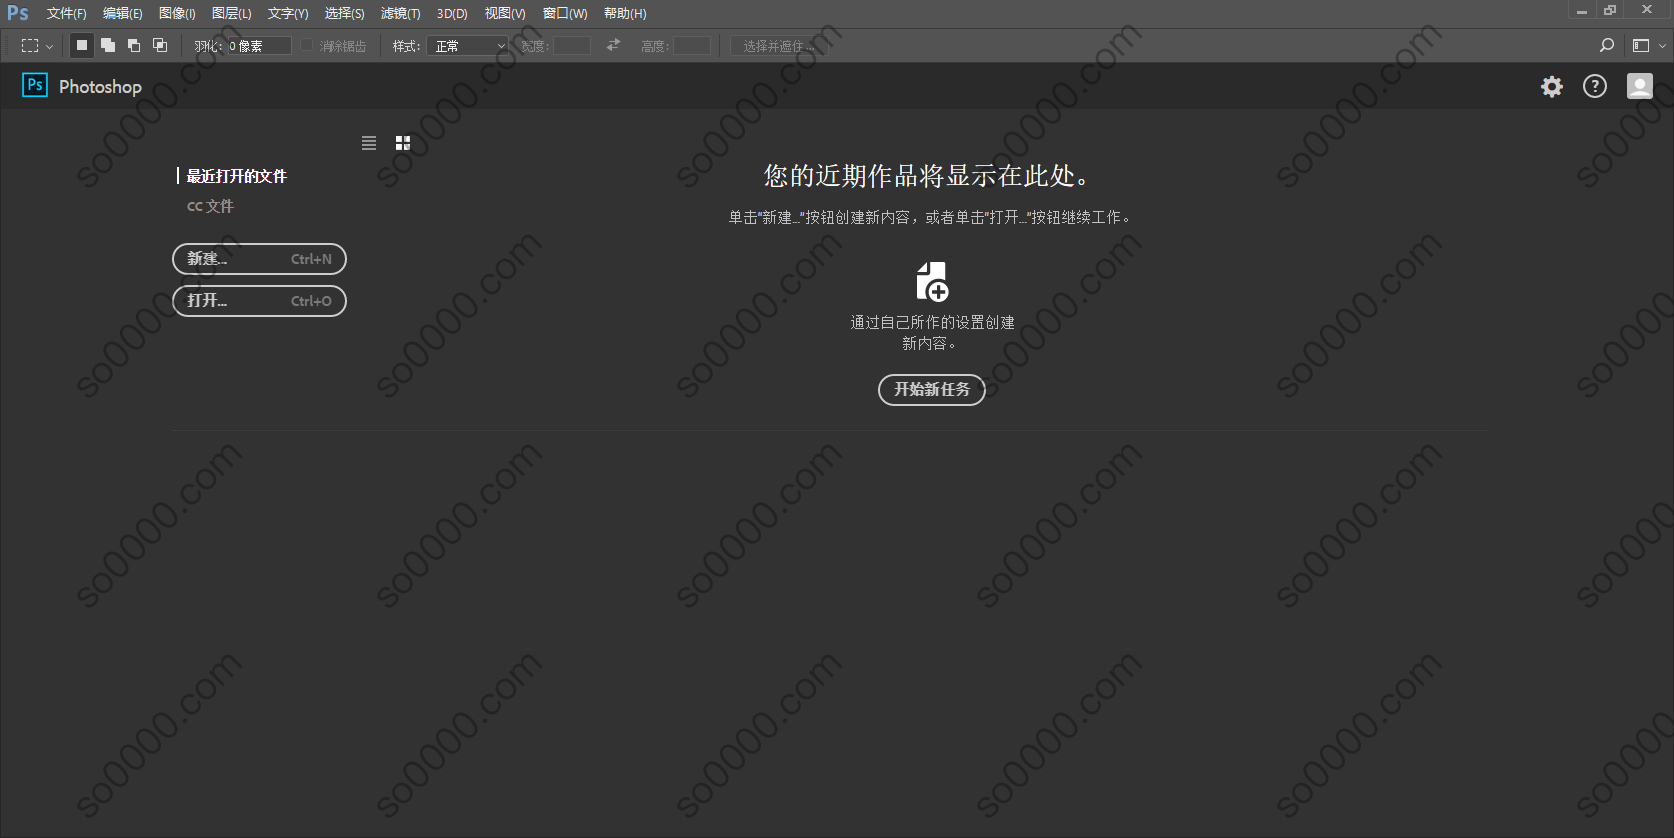Select the CC 文件 tab

(x=210, y=206)
